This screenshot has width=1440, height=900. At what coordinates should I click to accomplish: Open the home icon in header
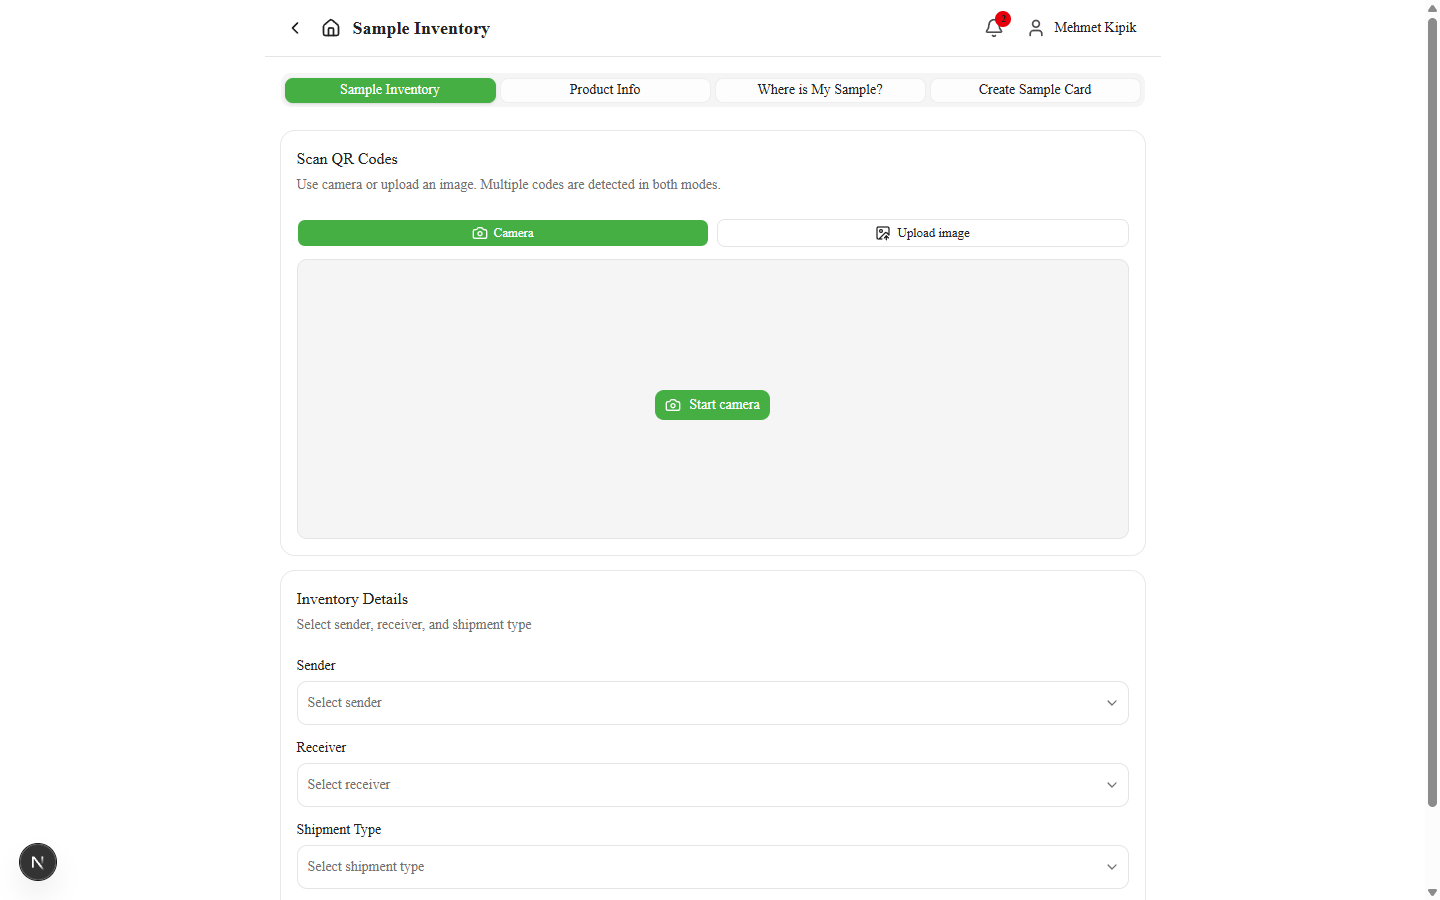331,28
